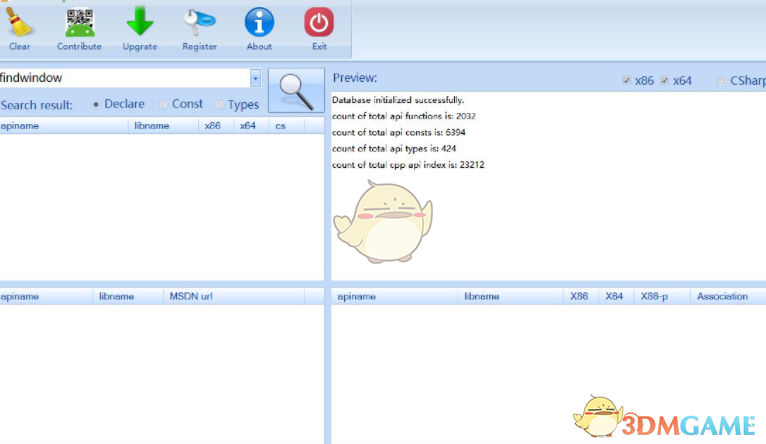Click 'count of total api functions is: 2032'

pyautogui.click(x=404, y=116)
